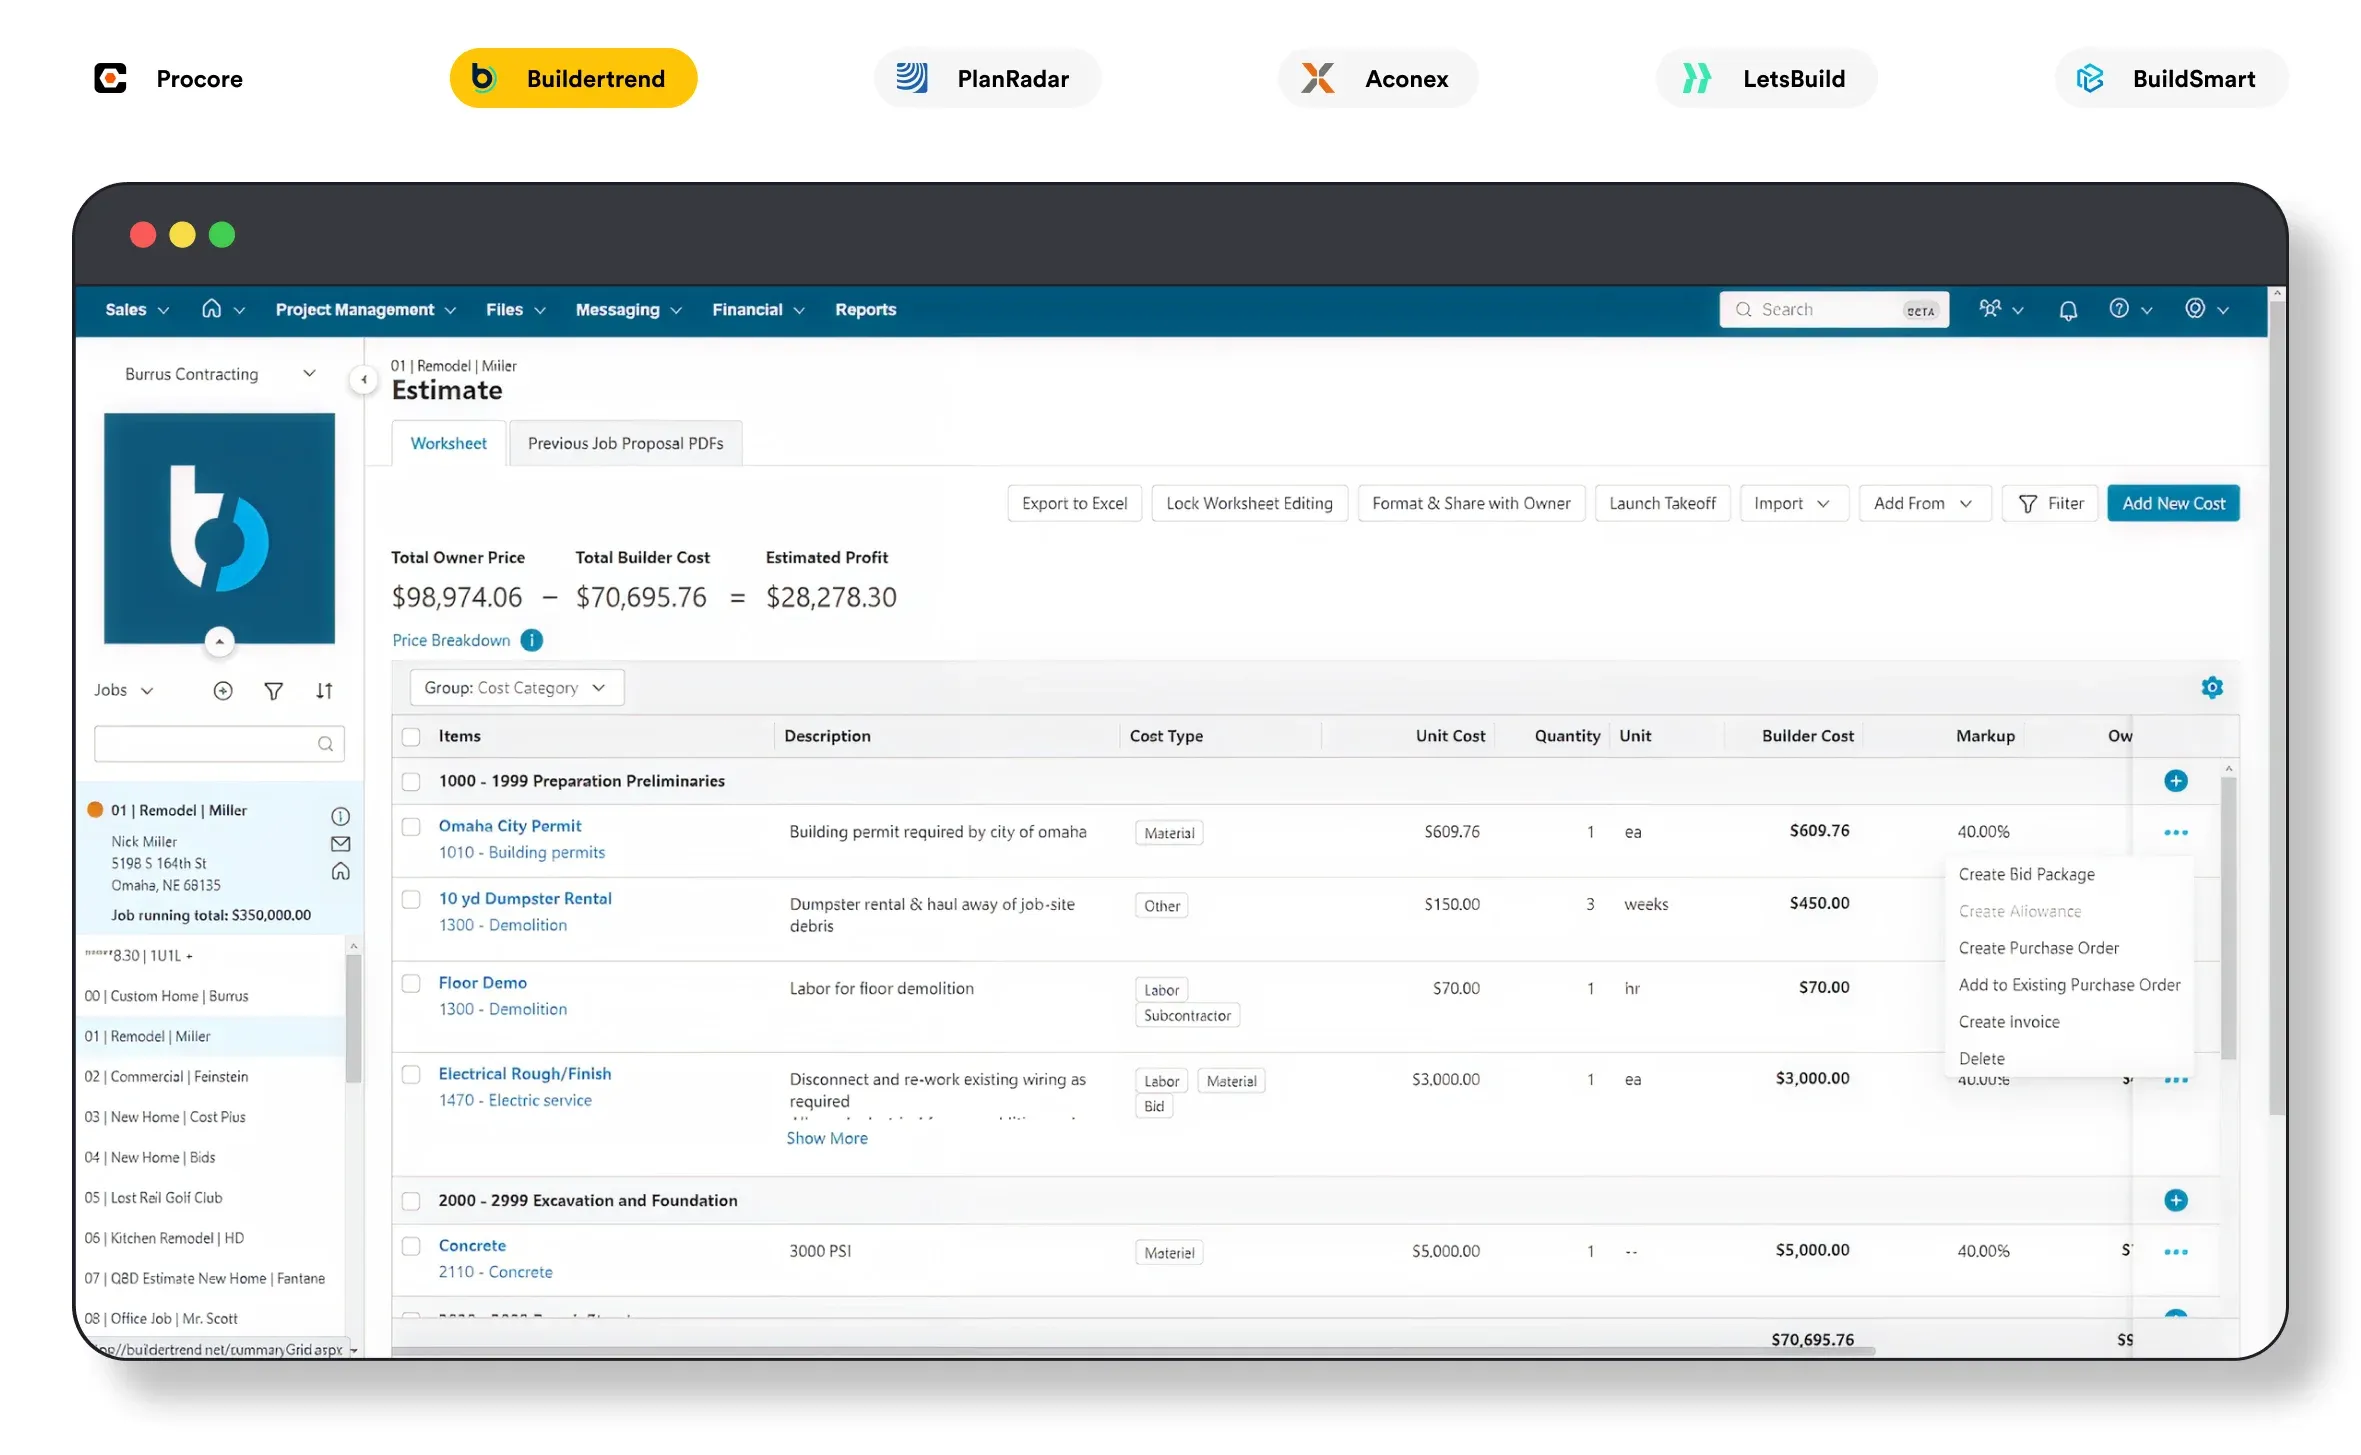Switch to the Aconex tab

point(1377,78)
